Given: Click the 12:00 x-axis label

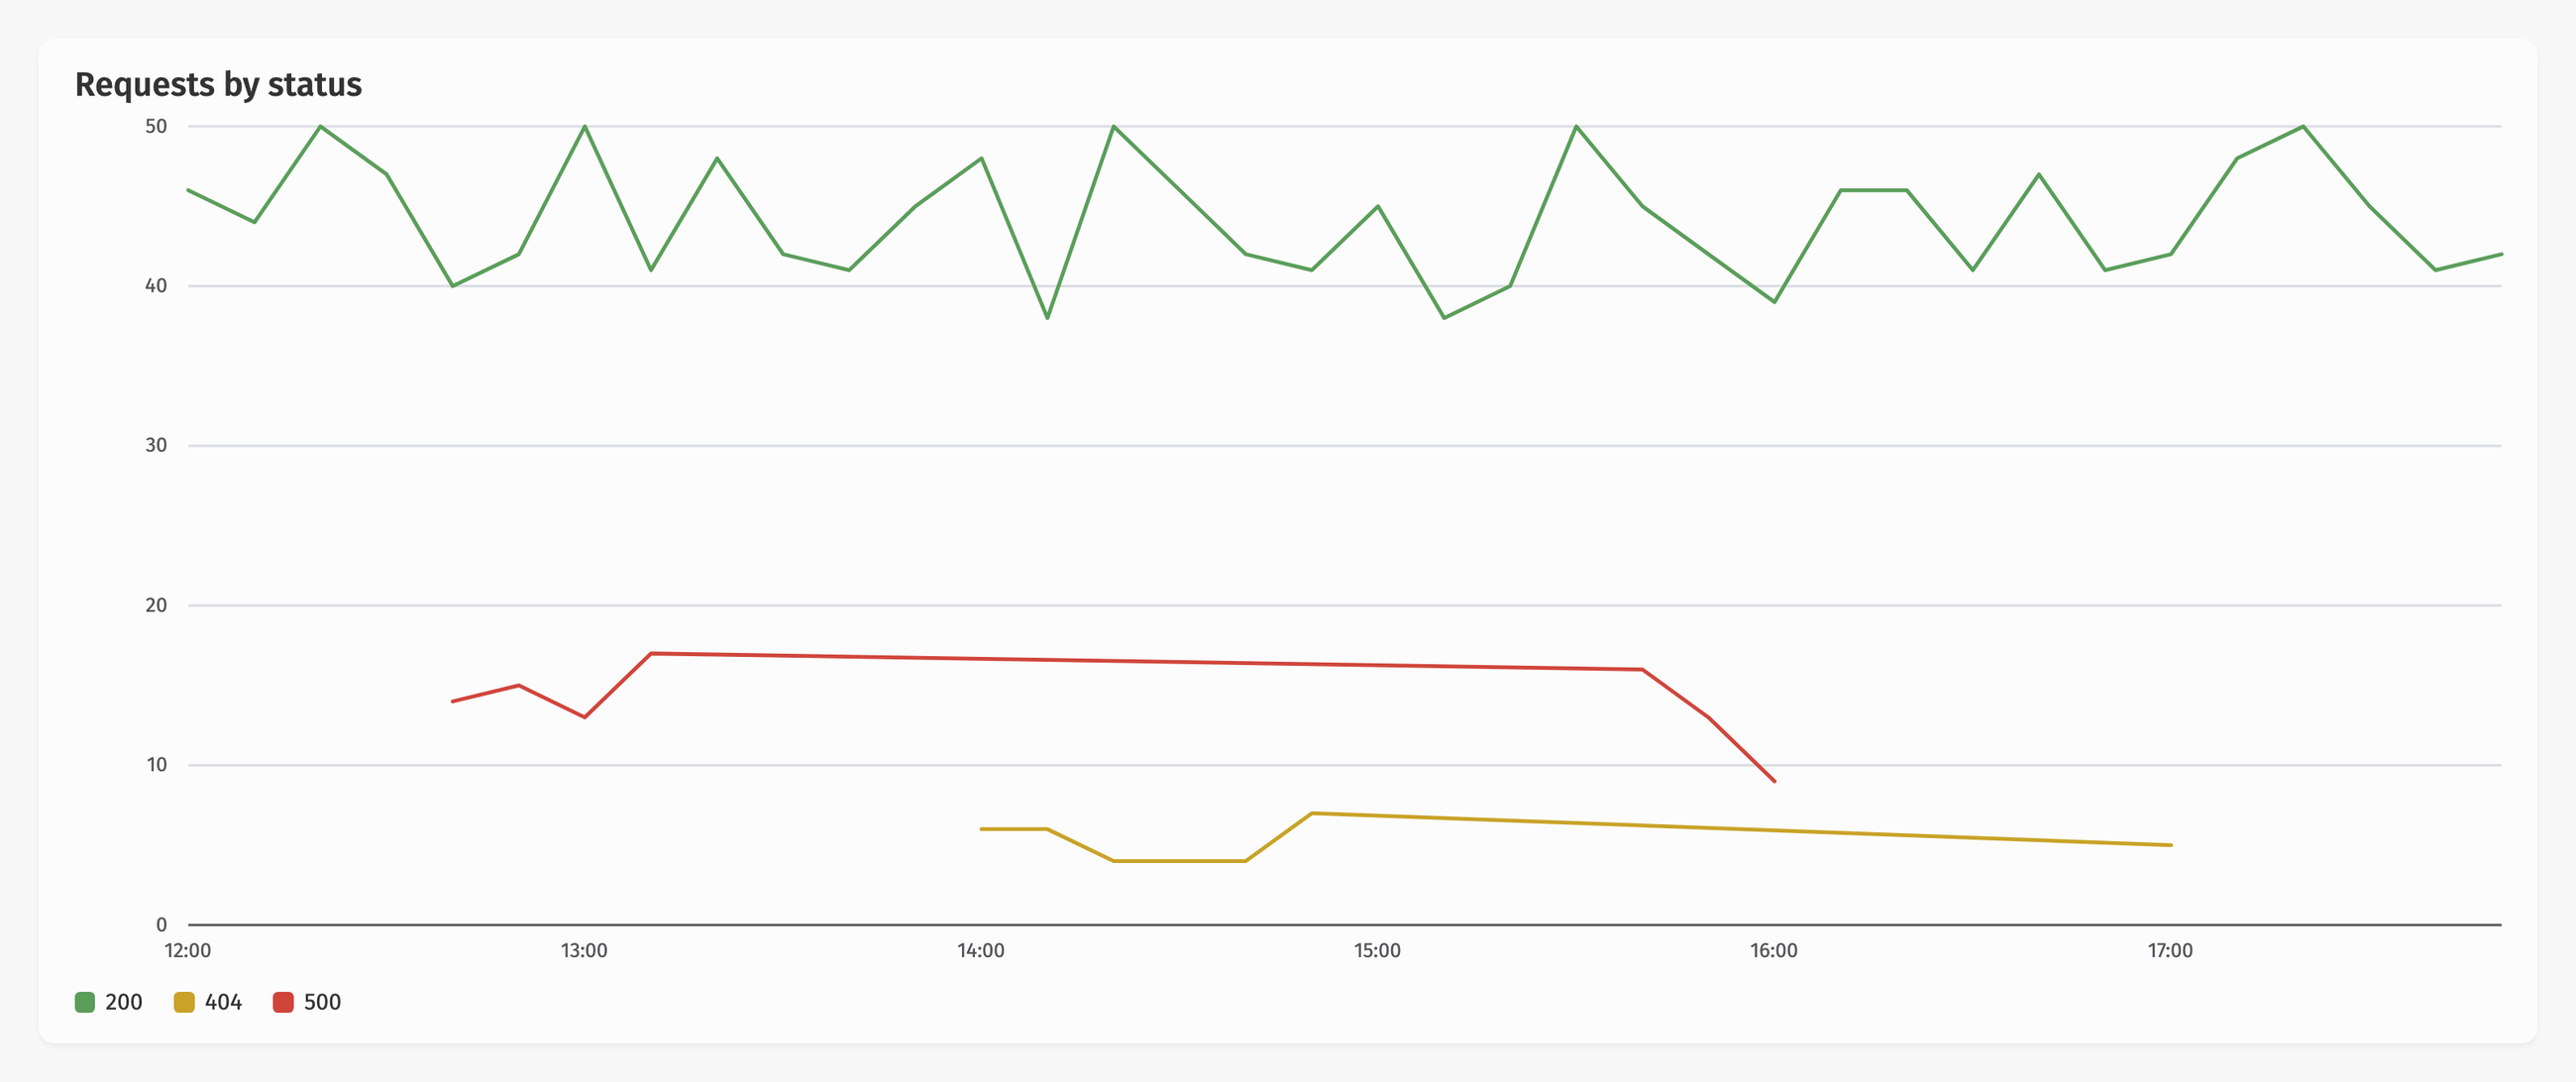Looking at the screenshot, I should 188,951.
